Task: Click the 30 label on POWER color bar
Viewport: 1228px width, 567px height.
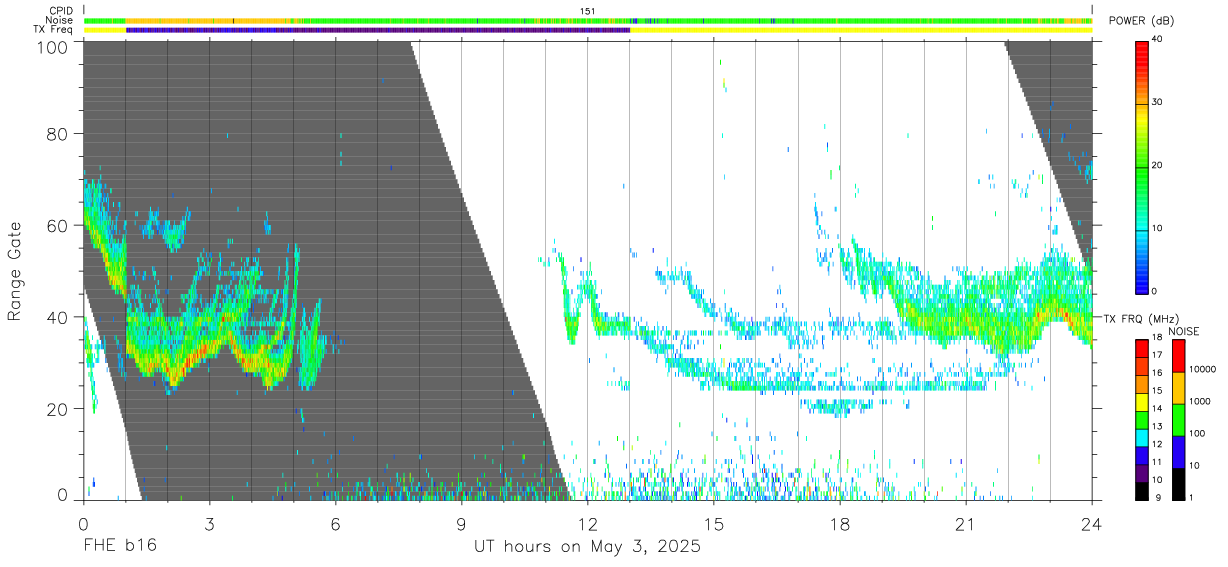Action: (x=1158, y=102)
